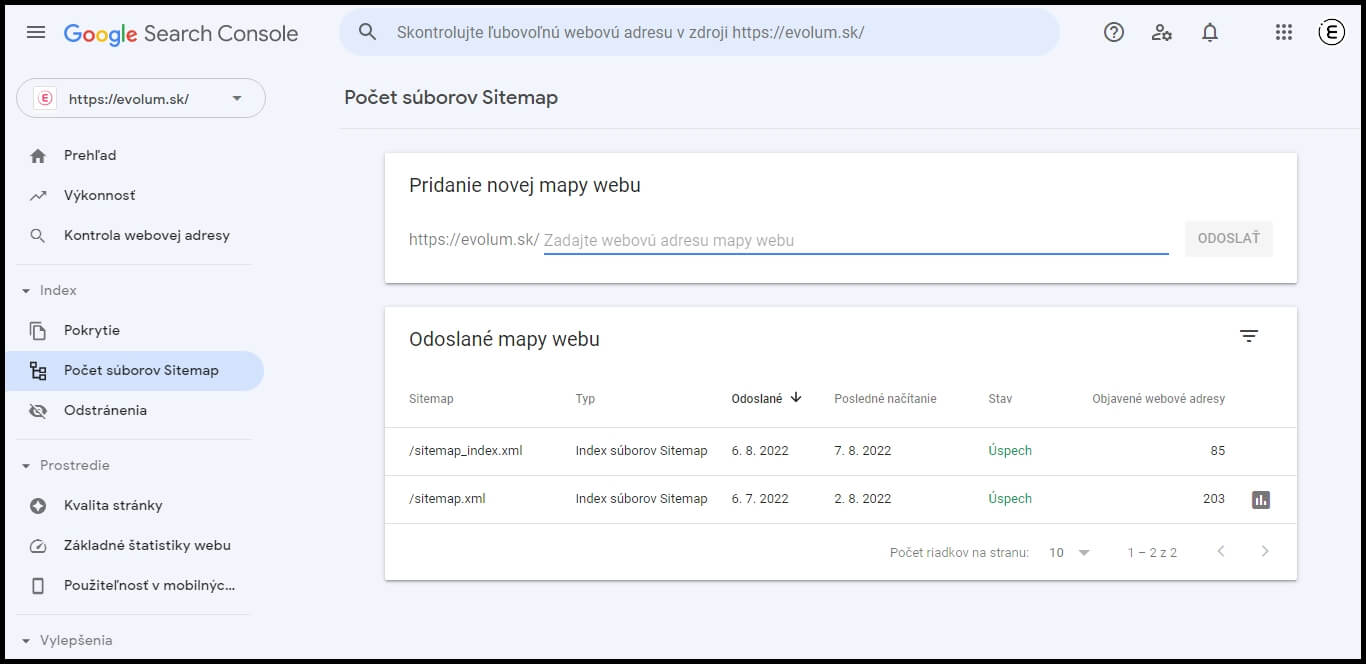Open the hamburger main menu
Viewport: 1366px width, 664px height.
[x=36, y=32]
